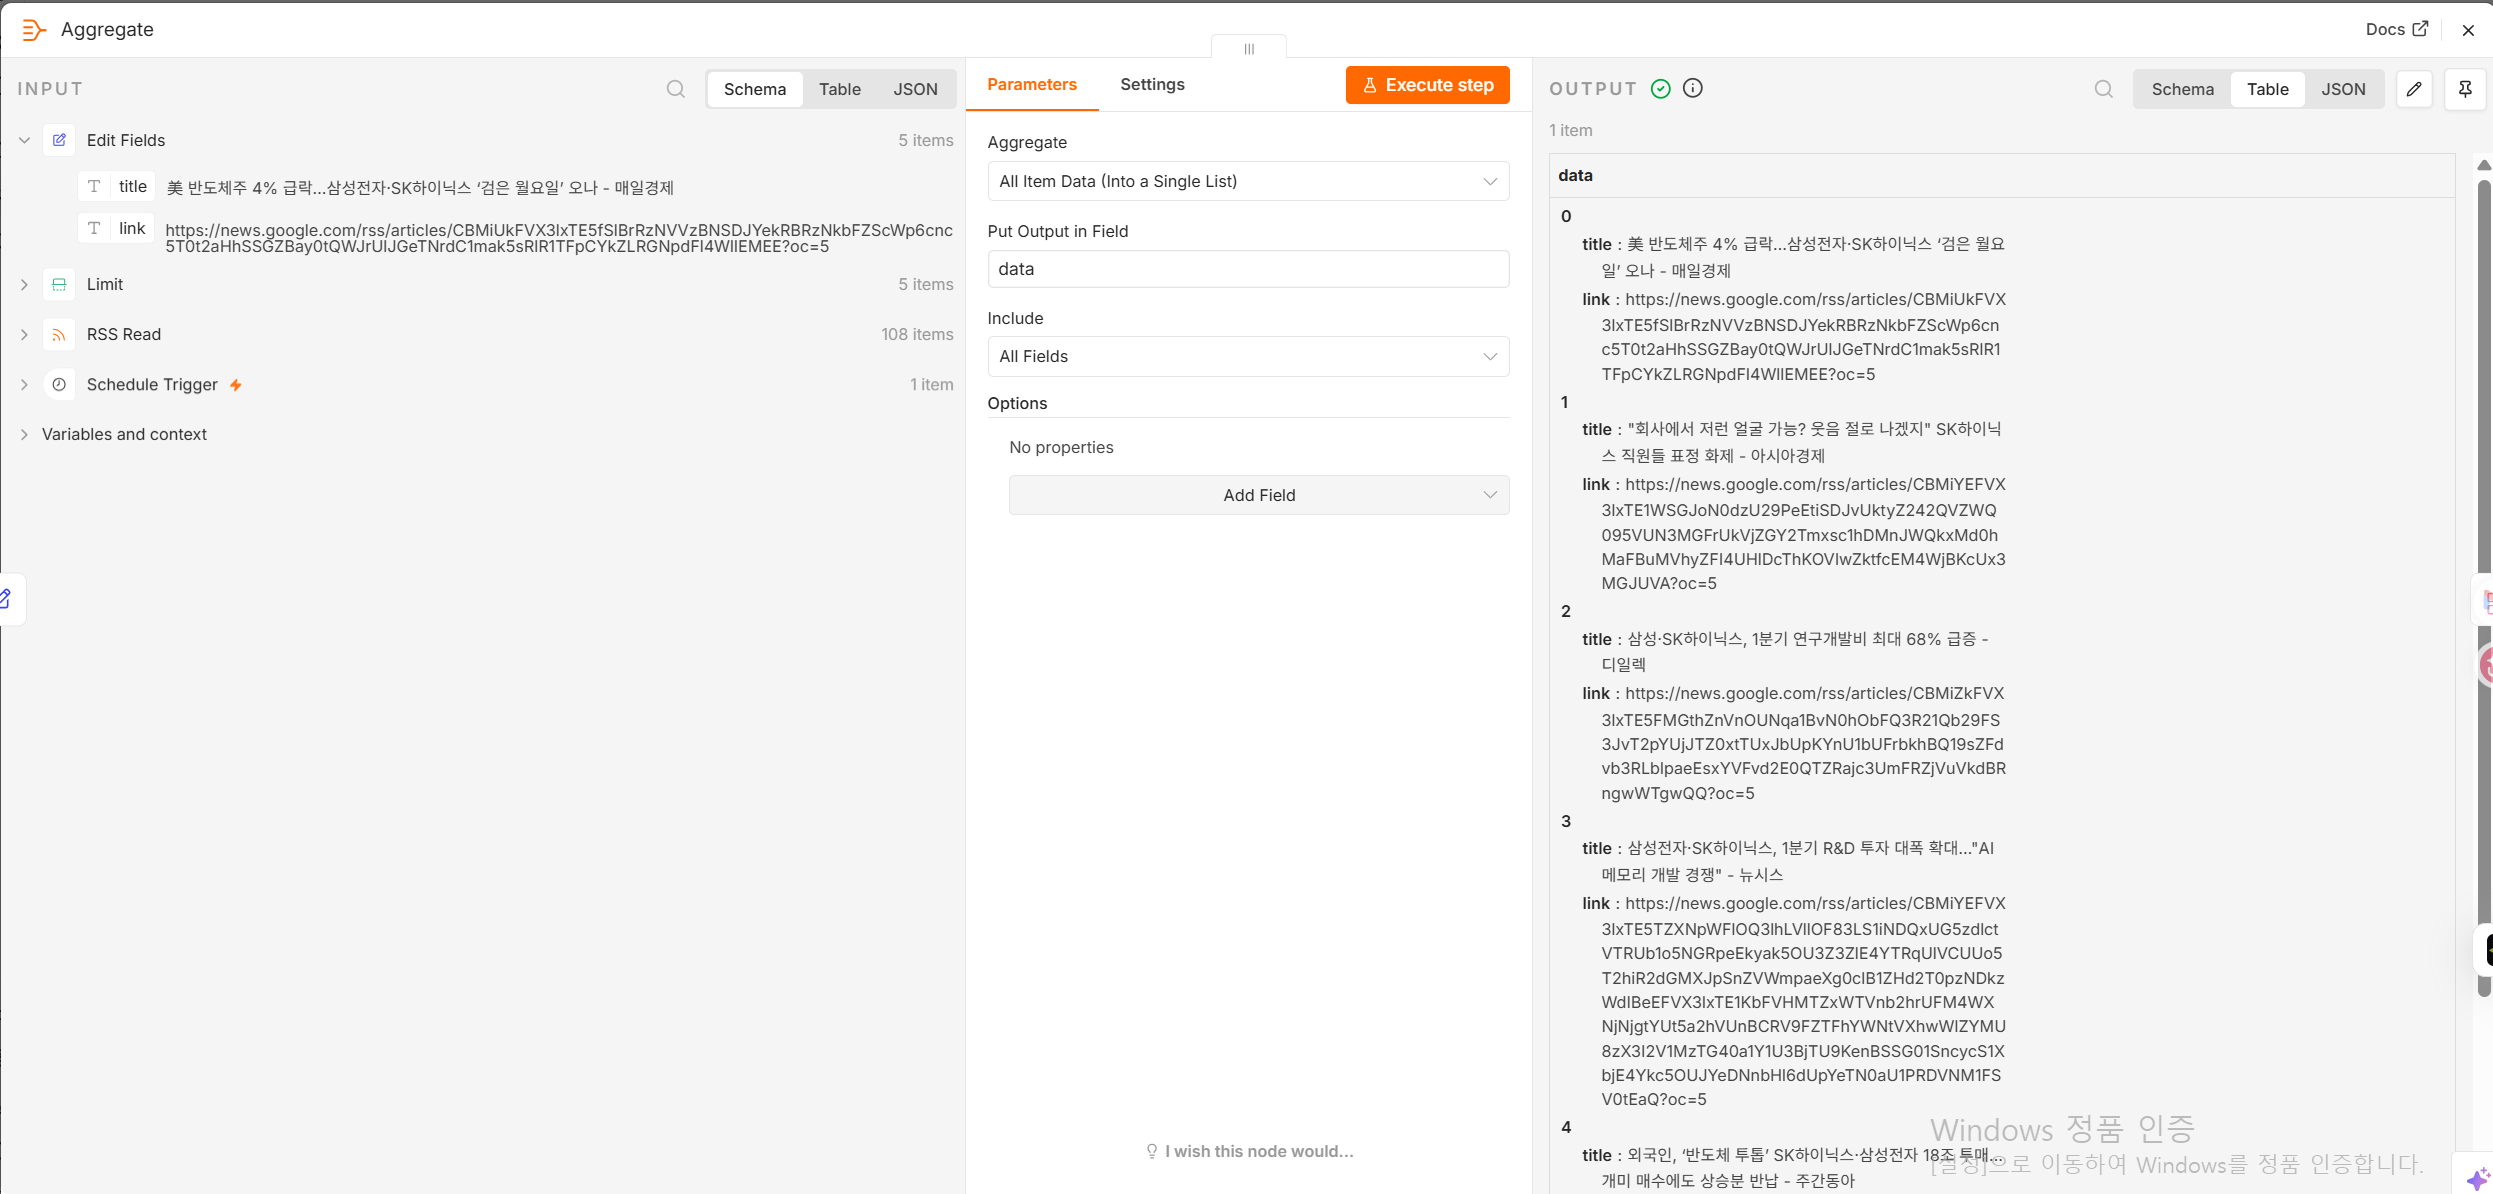
Task: Click output item 1 link URL text
Action: (1804, 533)
